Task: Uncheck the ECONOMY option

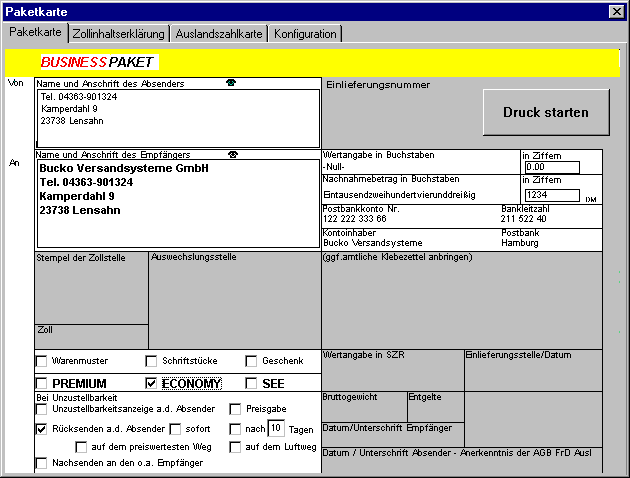Action: click(x=151, y=384)
